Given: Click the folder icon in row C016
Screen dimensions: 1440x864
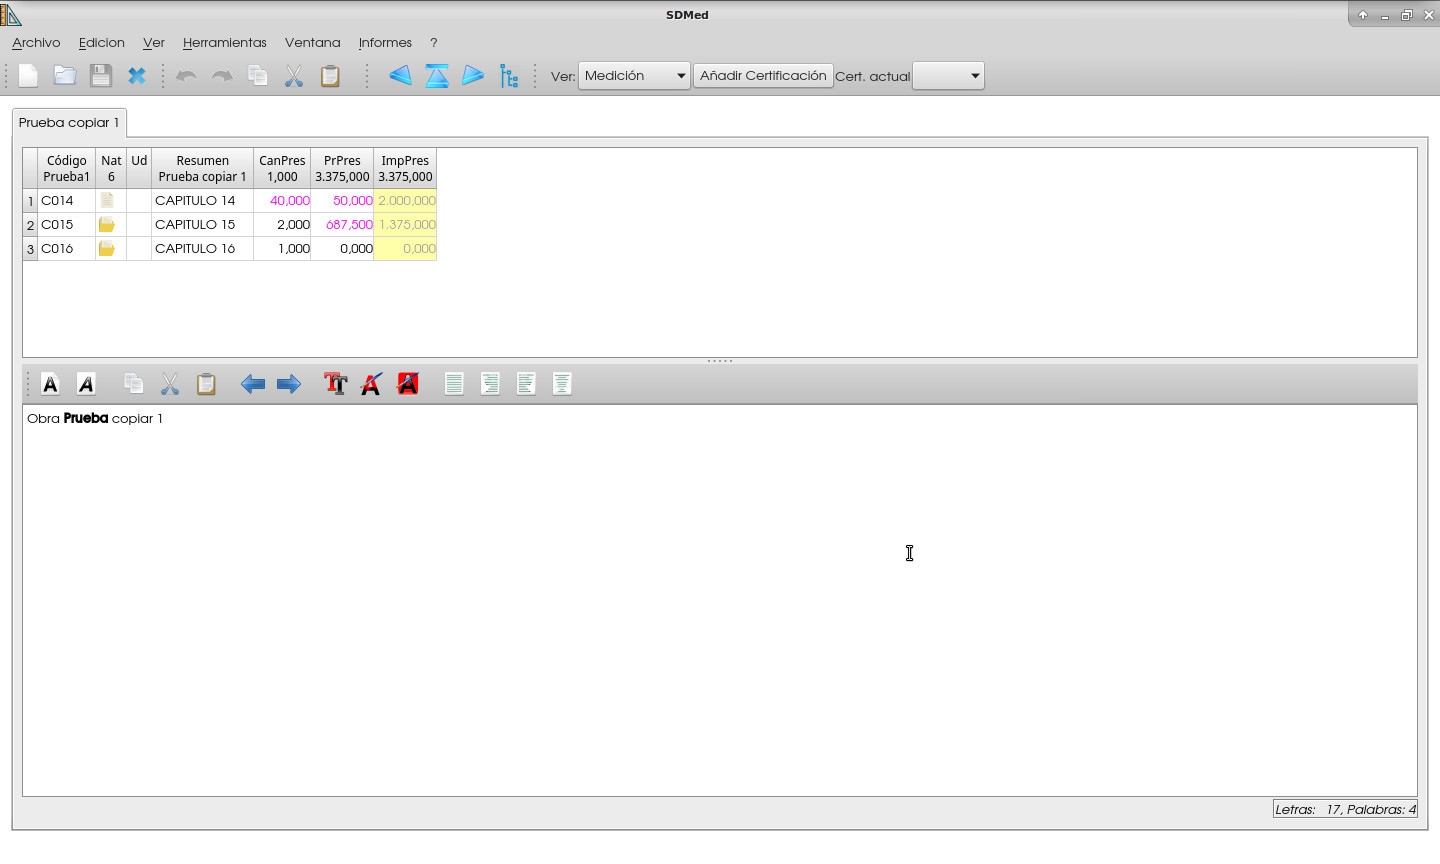Looking at the screenshot, I should pos(107,249).
